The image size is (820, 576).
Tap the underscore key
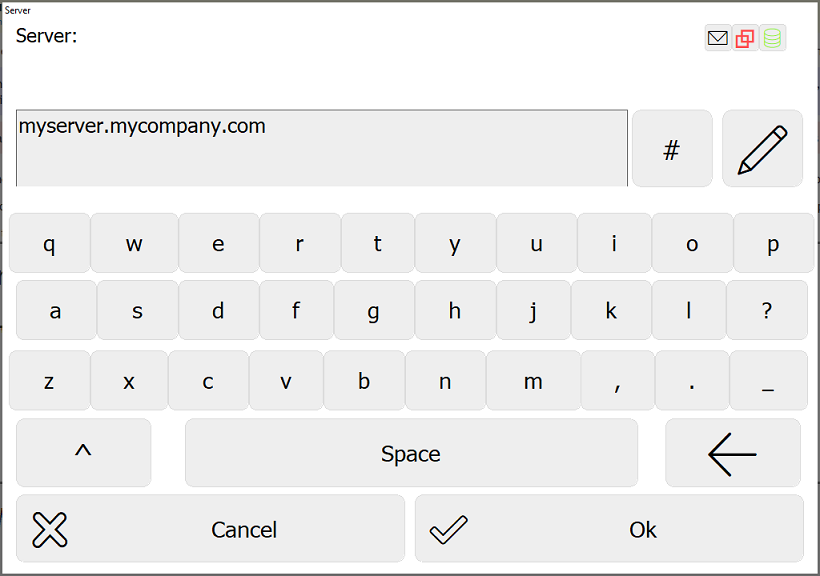(768, 380)
